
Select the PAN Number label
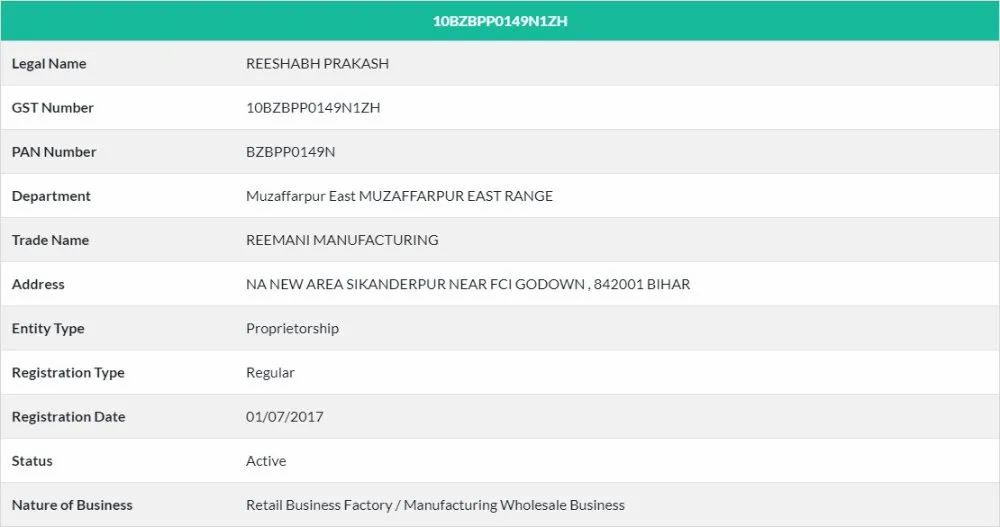[x=54, y=152]
